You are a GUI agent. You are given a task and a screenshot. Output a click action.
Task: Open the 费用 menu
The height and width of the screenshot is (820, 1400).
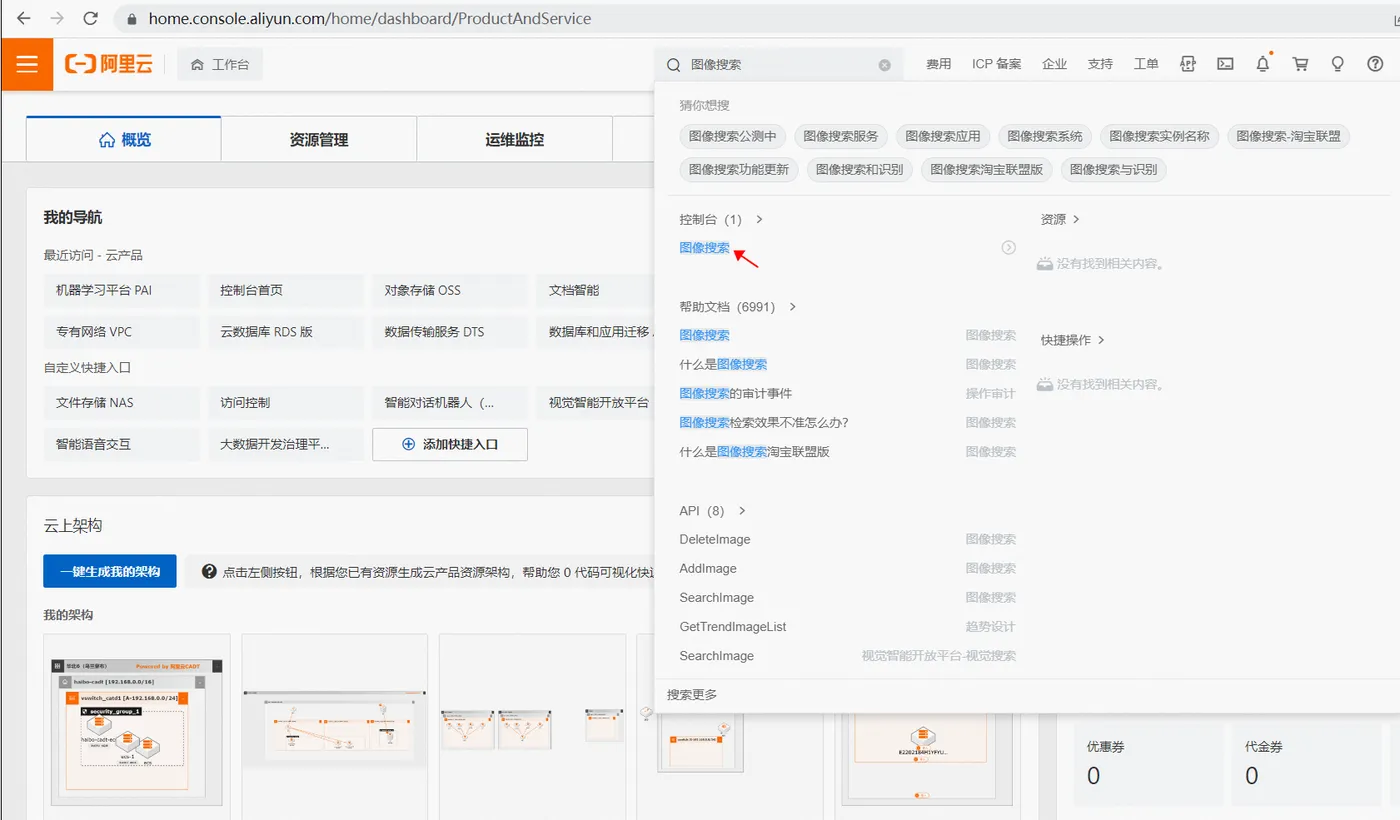(938, 64)
